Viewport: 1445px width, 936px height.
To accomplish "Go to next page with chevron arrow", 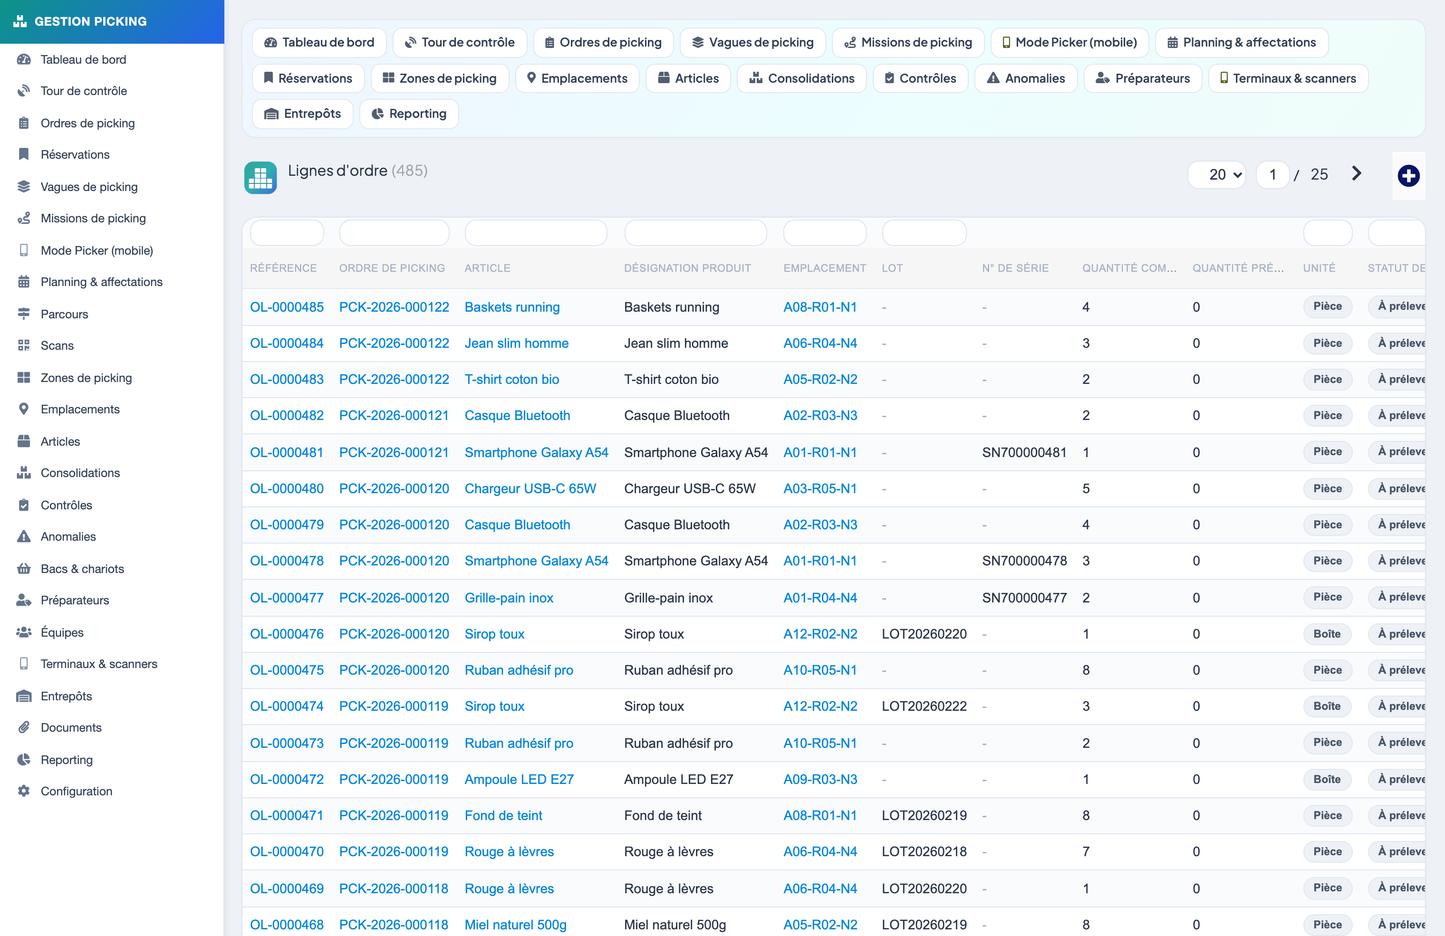I will click(x=1356, y=174).
